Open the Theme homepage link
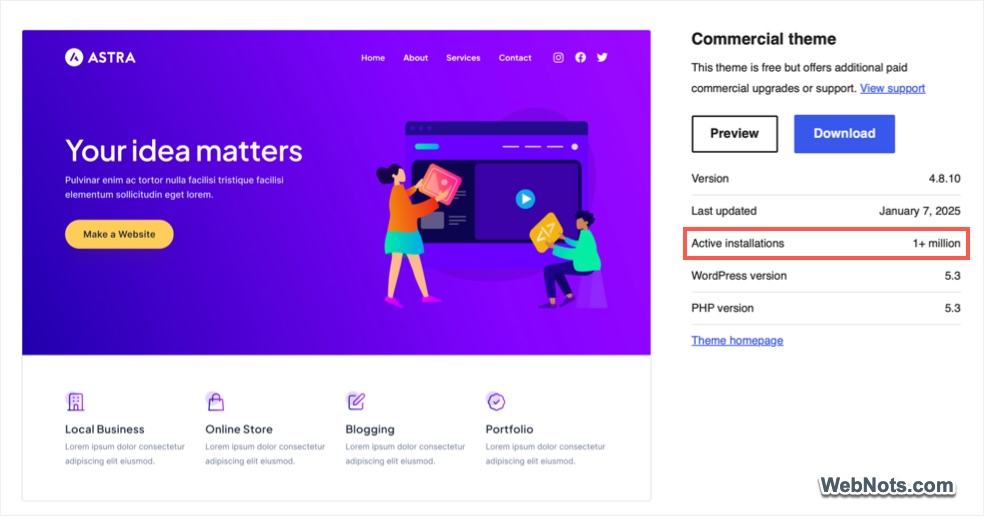This screenshot has width=984, height=516. pos(737,340)
